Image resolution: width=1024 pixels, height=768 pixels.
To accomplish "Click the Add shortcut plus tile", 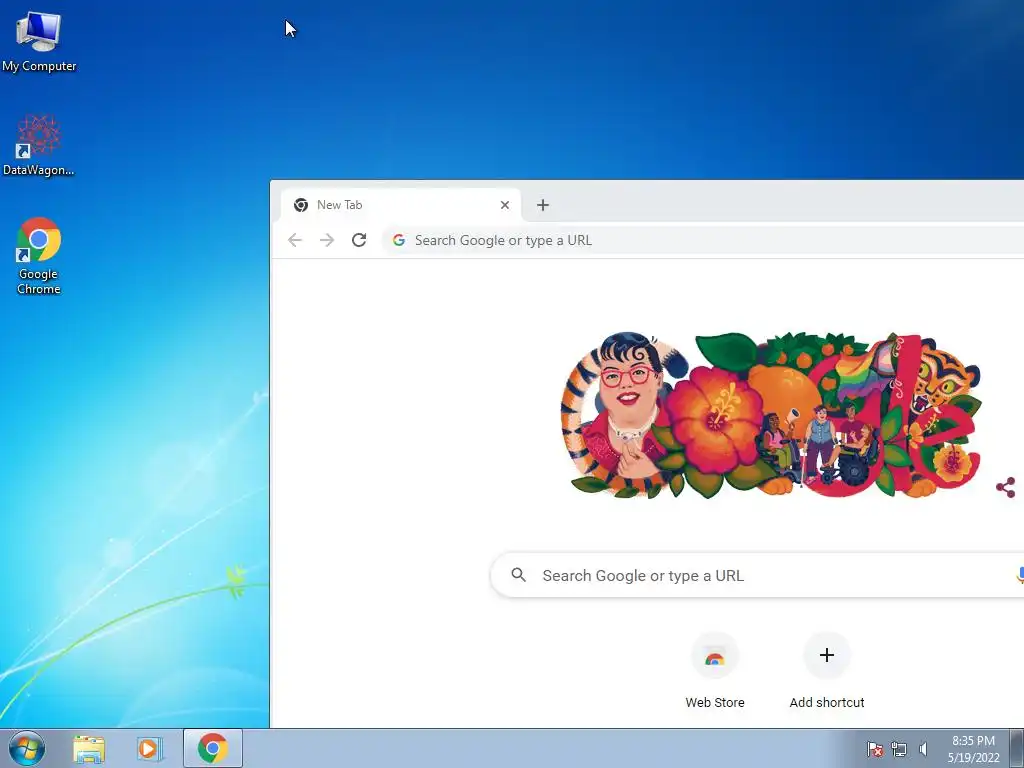I will pos(827,655).
